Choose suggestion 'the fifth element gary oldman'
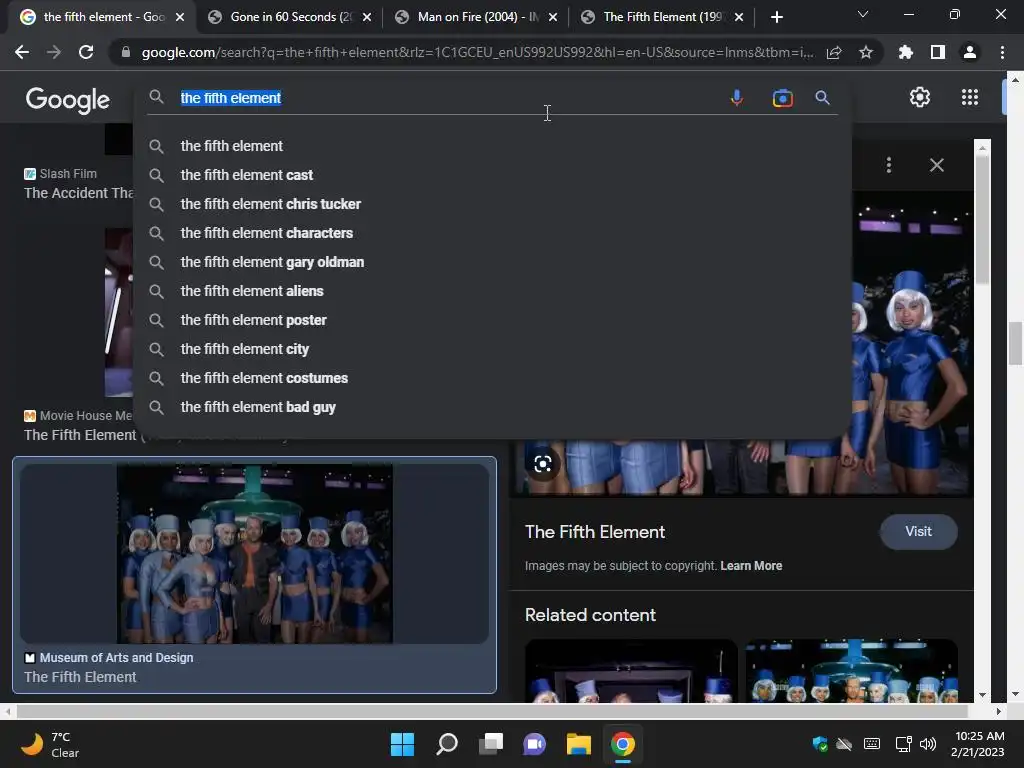 coord(492,262)
